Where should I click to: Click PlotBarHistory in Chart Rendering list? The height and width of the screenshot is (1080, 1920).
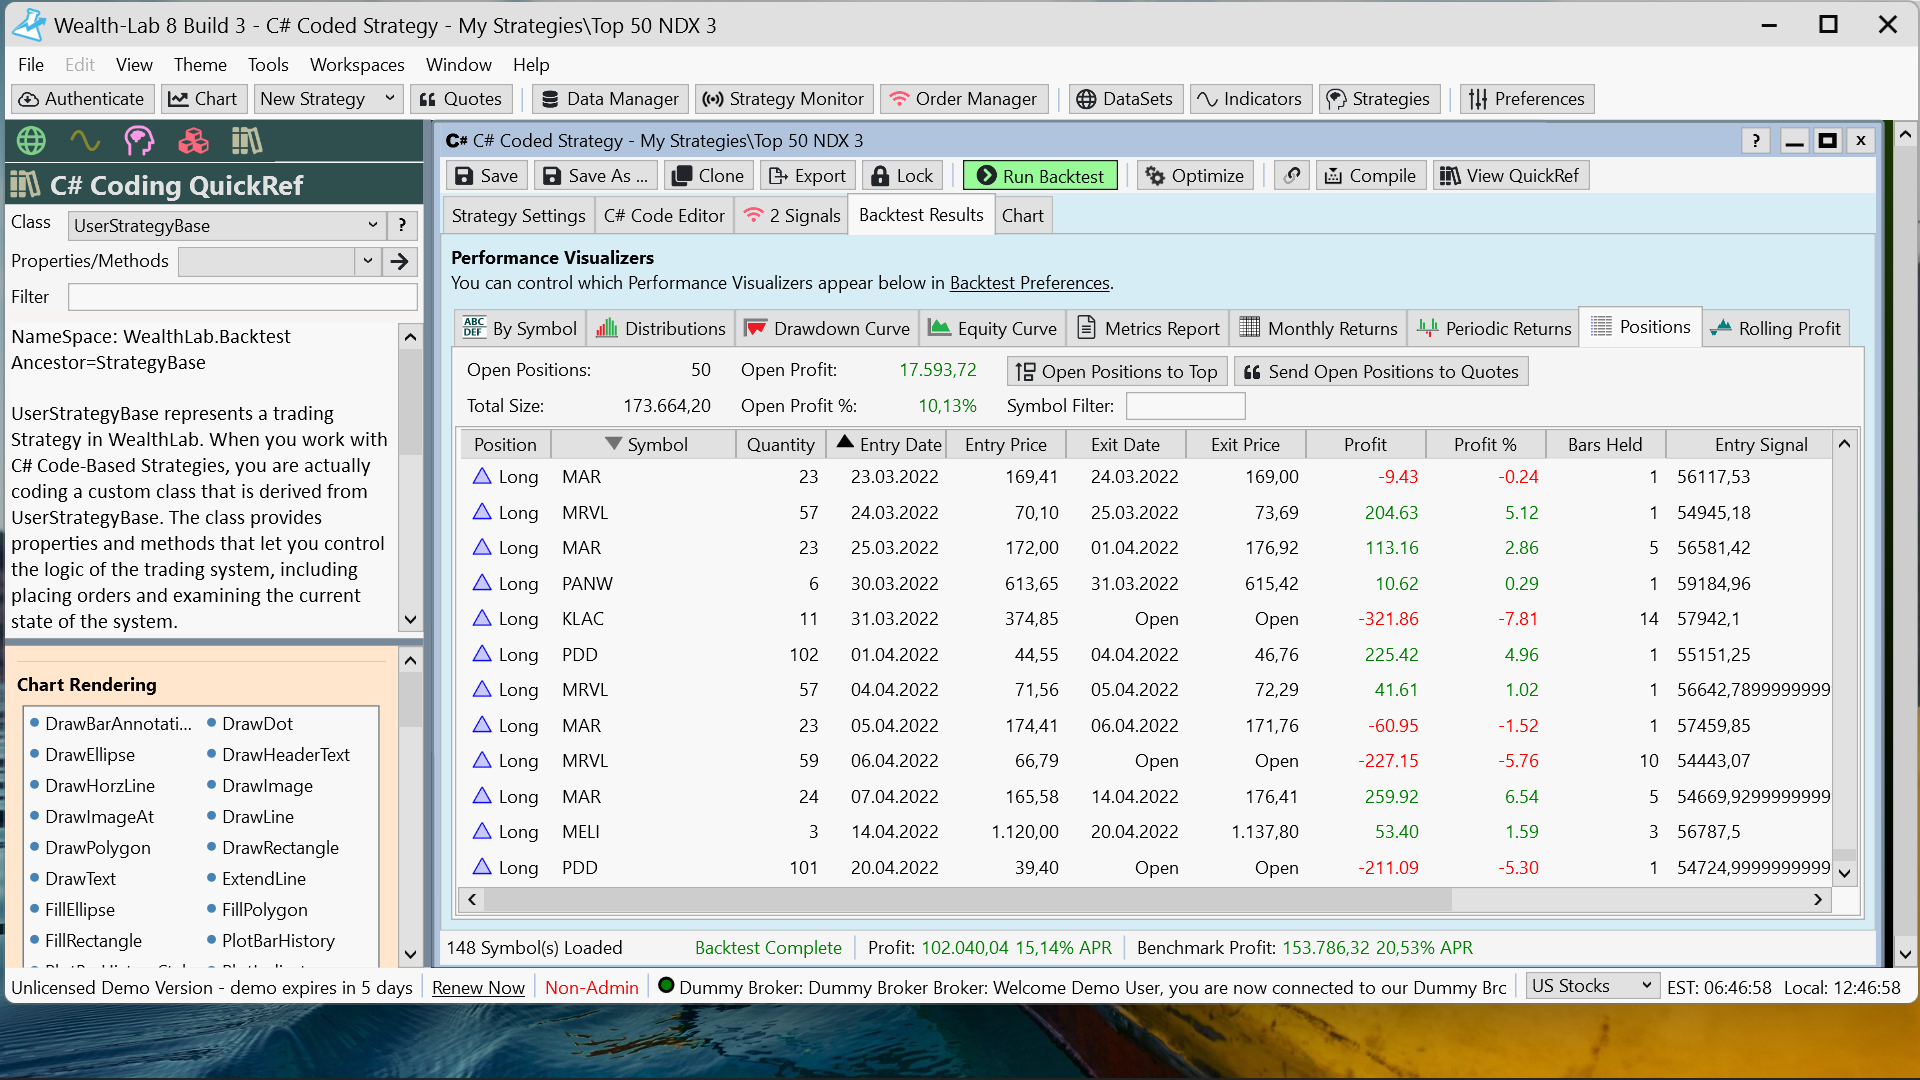point(278,941)
